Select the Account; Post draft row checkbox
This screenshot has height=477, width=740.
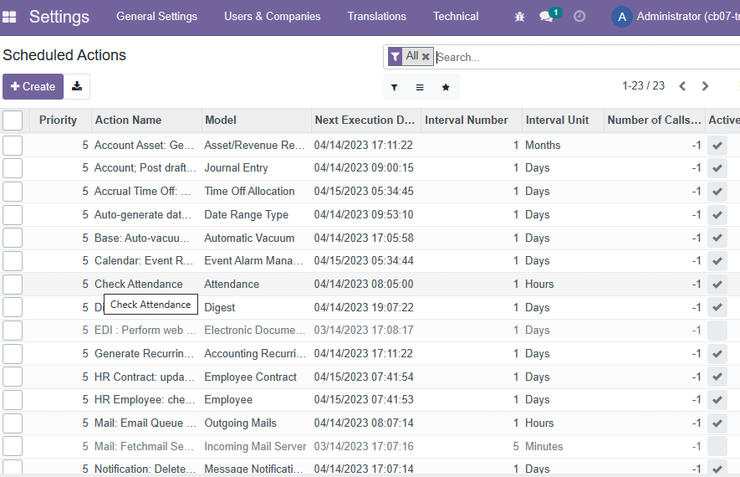pyautogui.click(x=13, y=168)
